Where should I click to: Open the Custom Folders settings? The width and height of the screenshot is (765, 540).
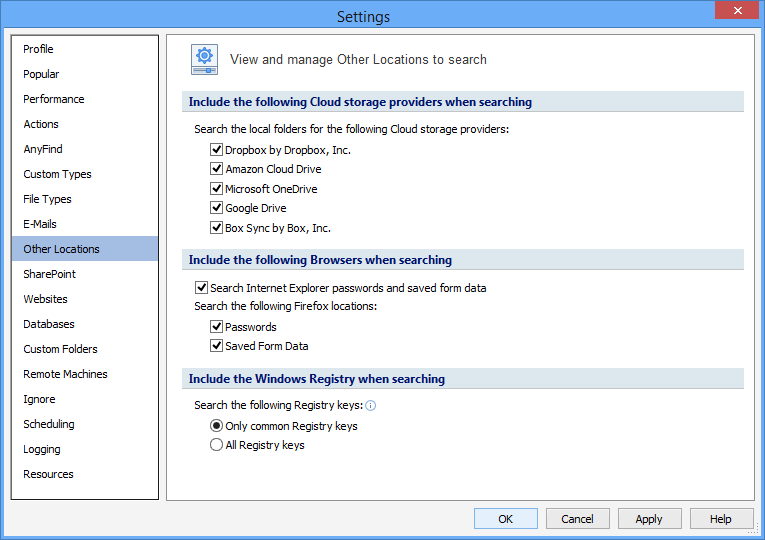(x=60, y=349)
